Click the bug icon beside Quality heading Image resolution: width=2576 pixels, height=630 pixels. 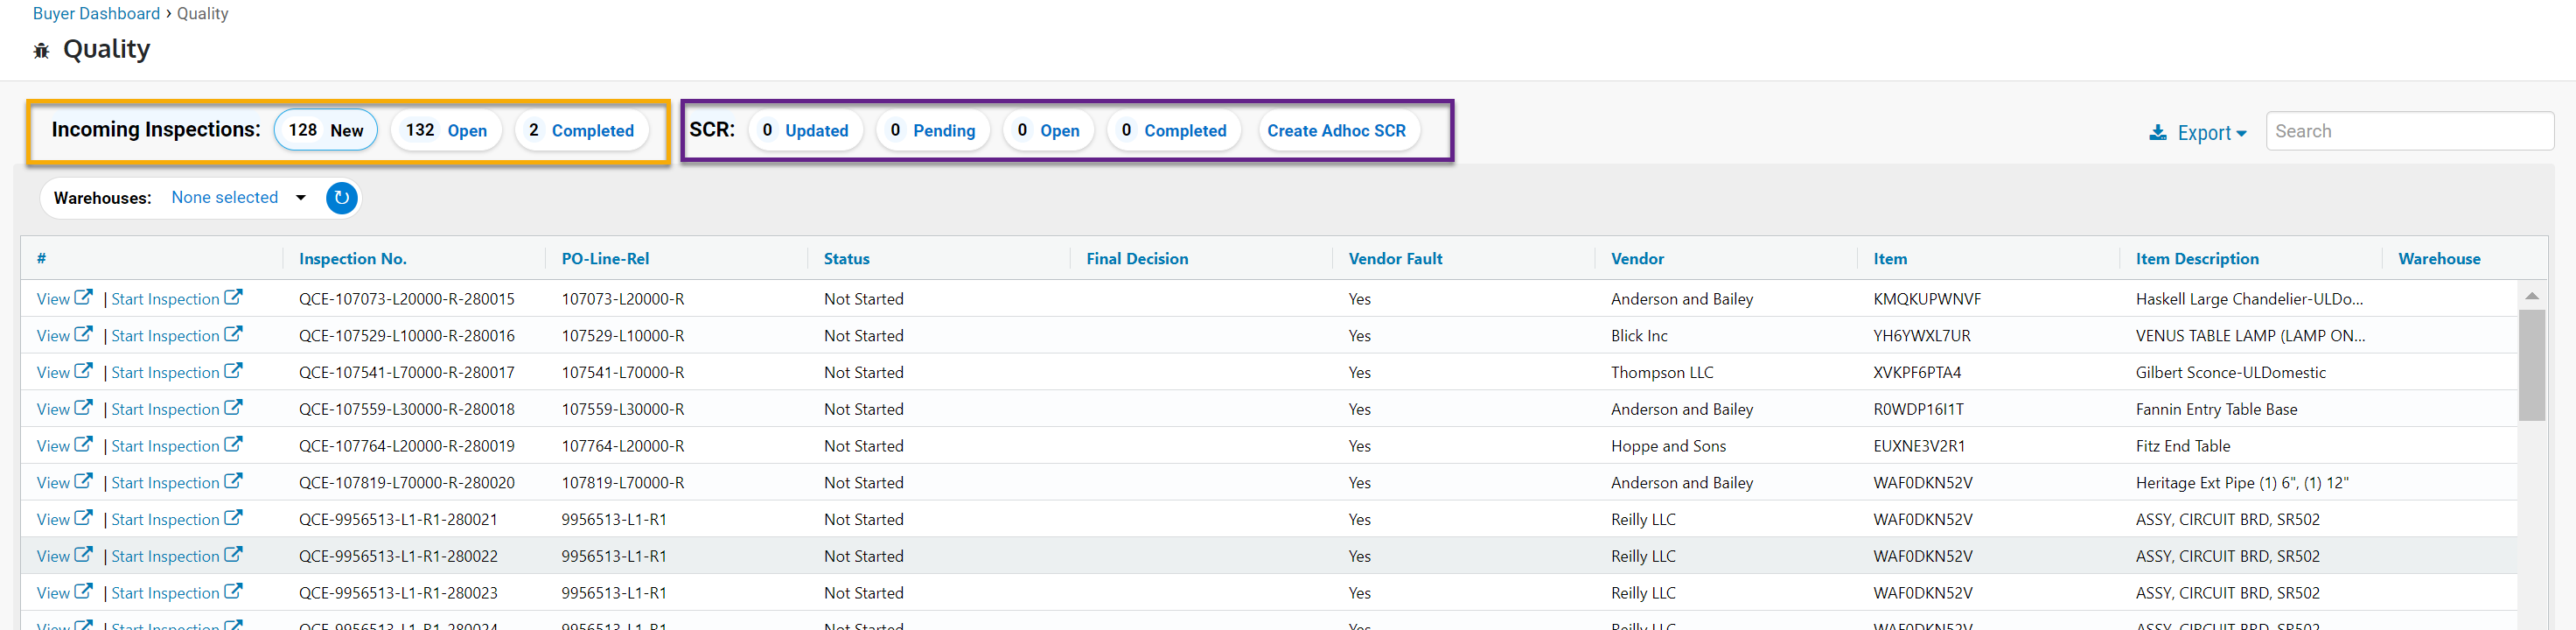[41, 50]
